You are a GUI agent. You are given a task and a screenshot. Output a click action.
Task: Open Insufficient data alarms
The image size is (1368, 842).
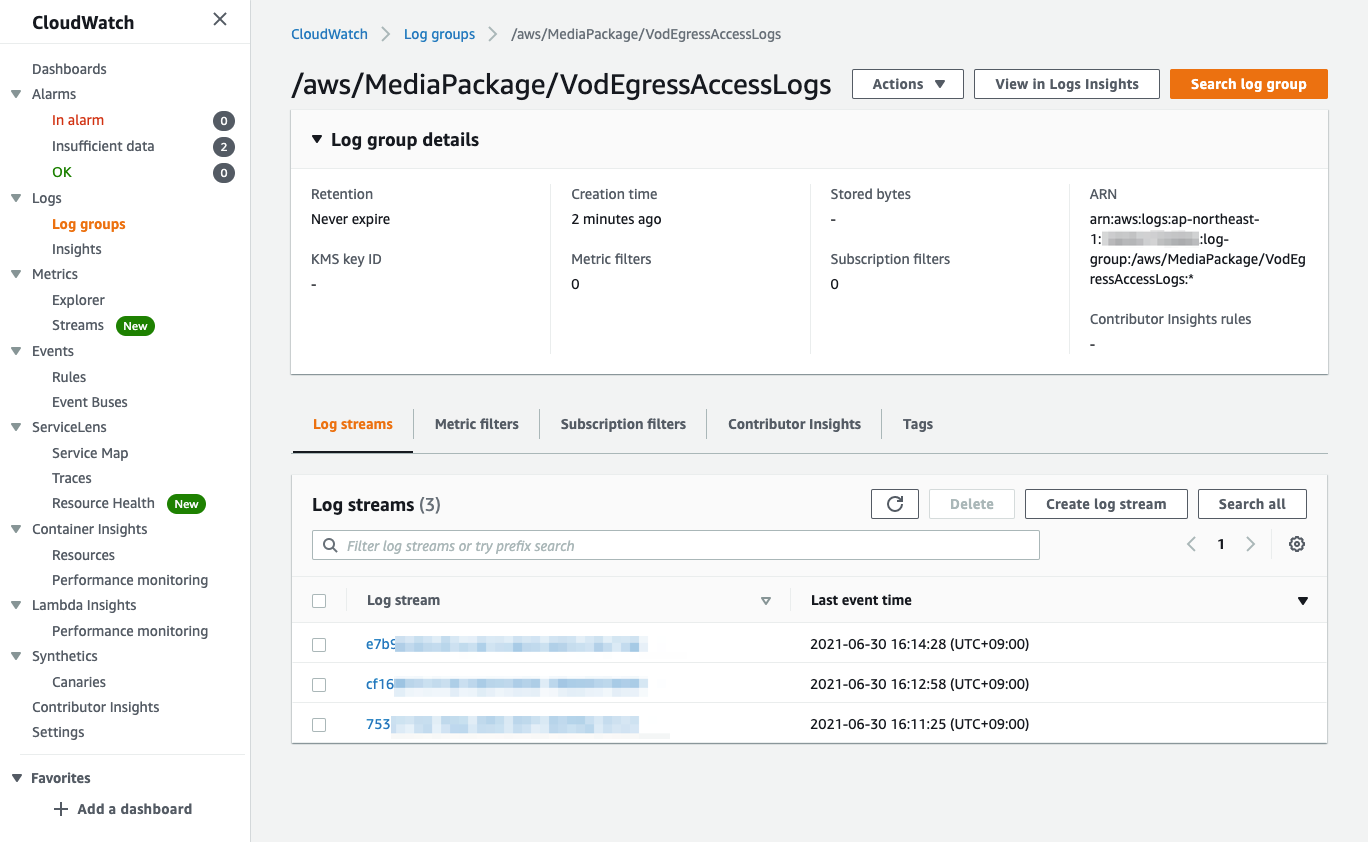pos(103,146)
